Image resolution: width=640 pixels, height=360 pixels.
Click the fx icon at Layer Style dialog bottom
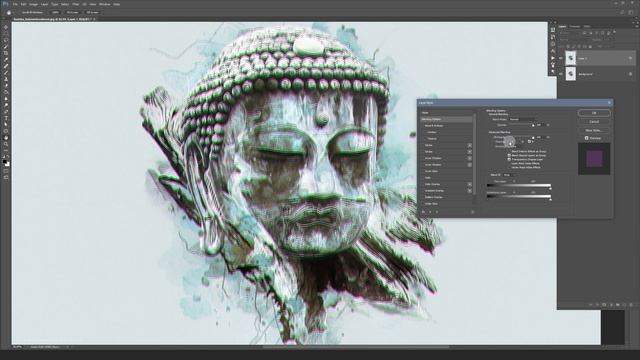(x=423, y=212)
